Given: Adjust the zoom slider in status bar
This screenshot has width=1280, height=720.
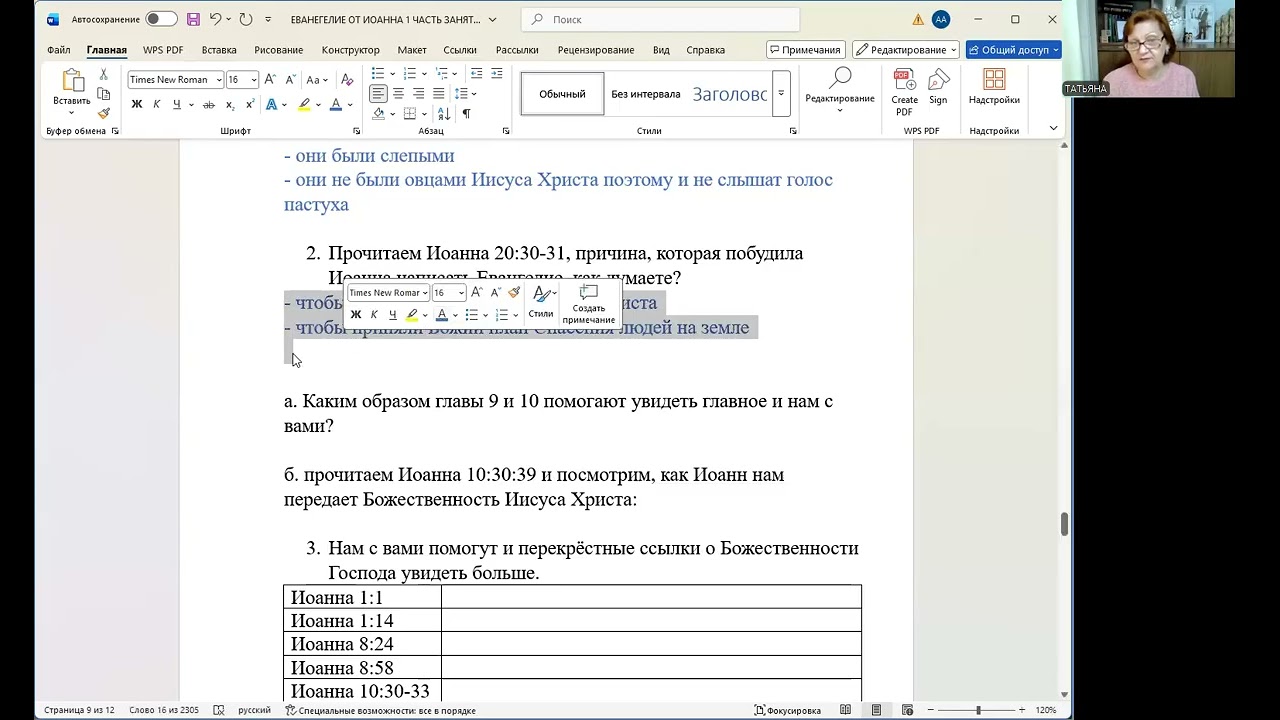Looking at the screenshot, I should (978, 710).
